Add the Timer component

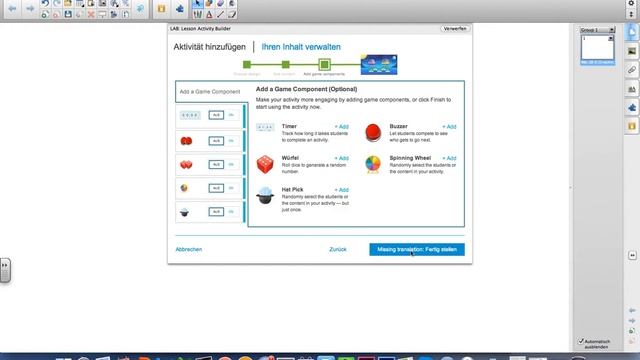pyautogui.click(x=342, y=127)
